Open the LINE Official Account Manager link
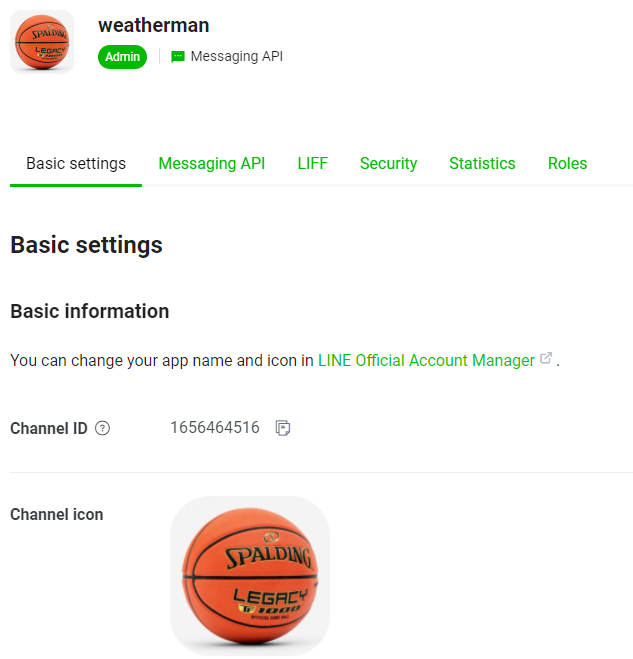The width and height of the screenshot is (633, 659). 426,361
